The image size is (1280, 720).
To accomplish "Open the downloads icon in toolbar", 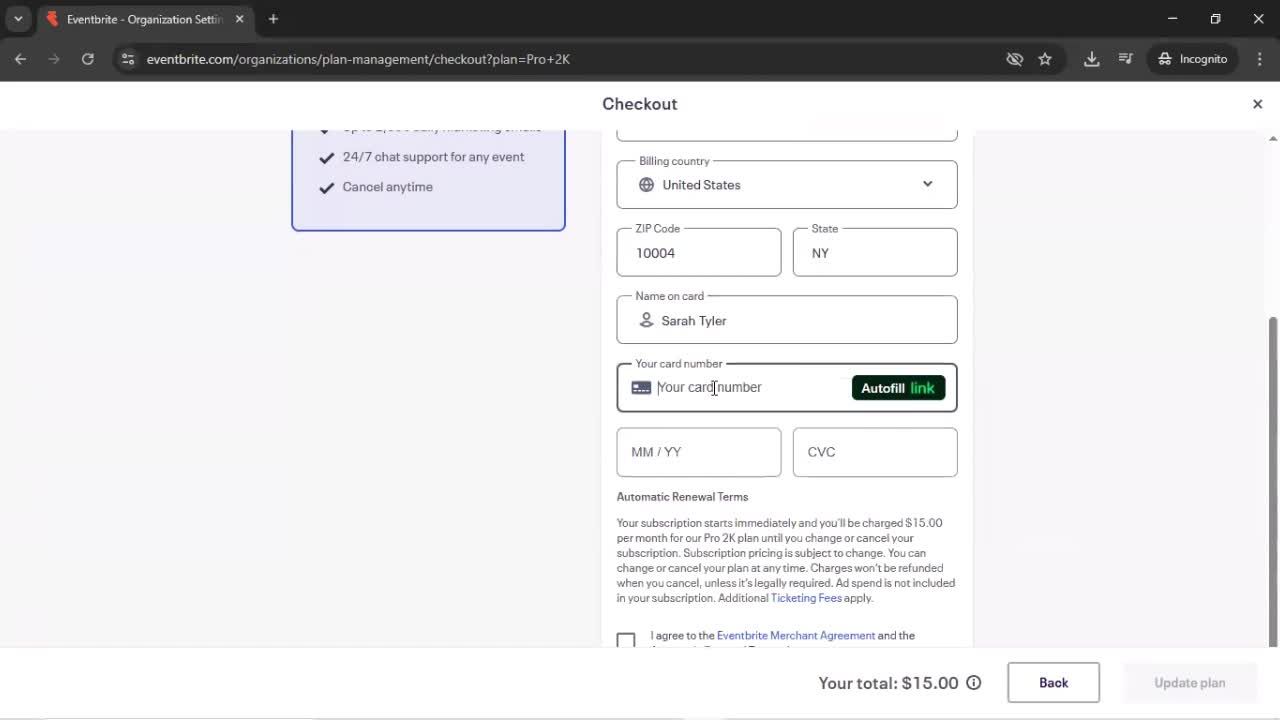I will (x=1092, y=59).
